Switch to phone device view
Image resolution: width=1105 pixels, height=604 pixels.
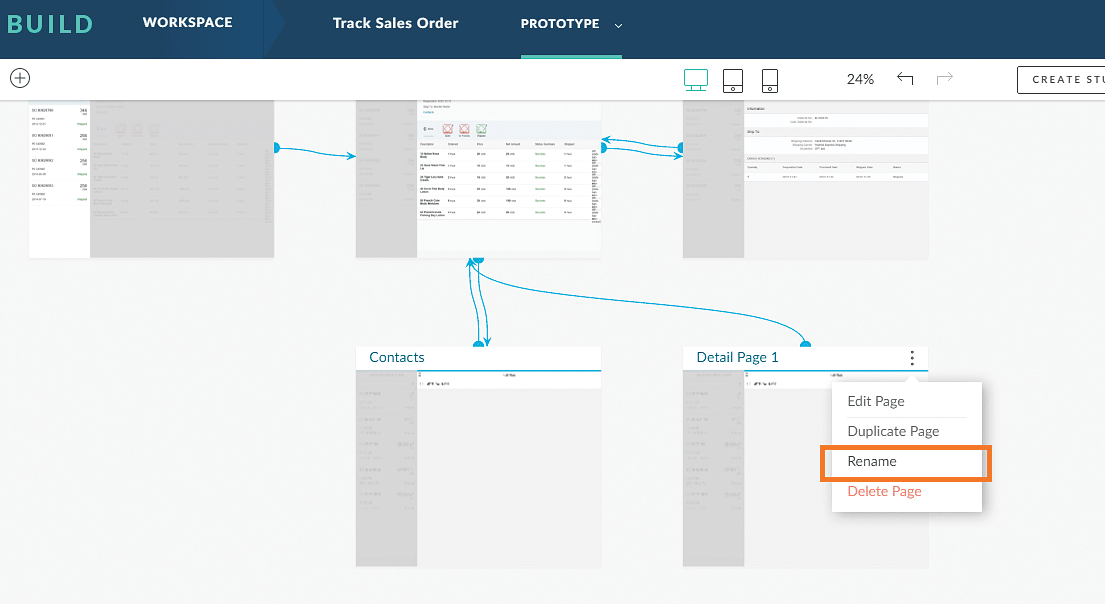point(770,80)
